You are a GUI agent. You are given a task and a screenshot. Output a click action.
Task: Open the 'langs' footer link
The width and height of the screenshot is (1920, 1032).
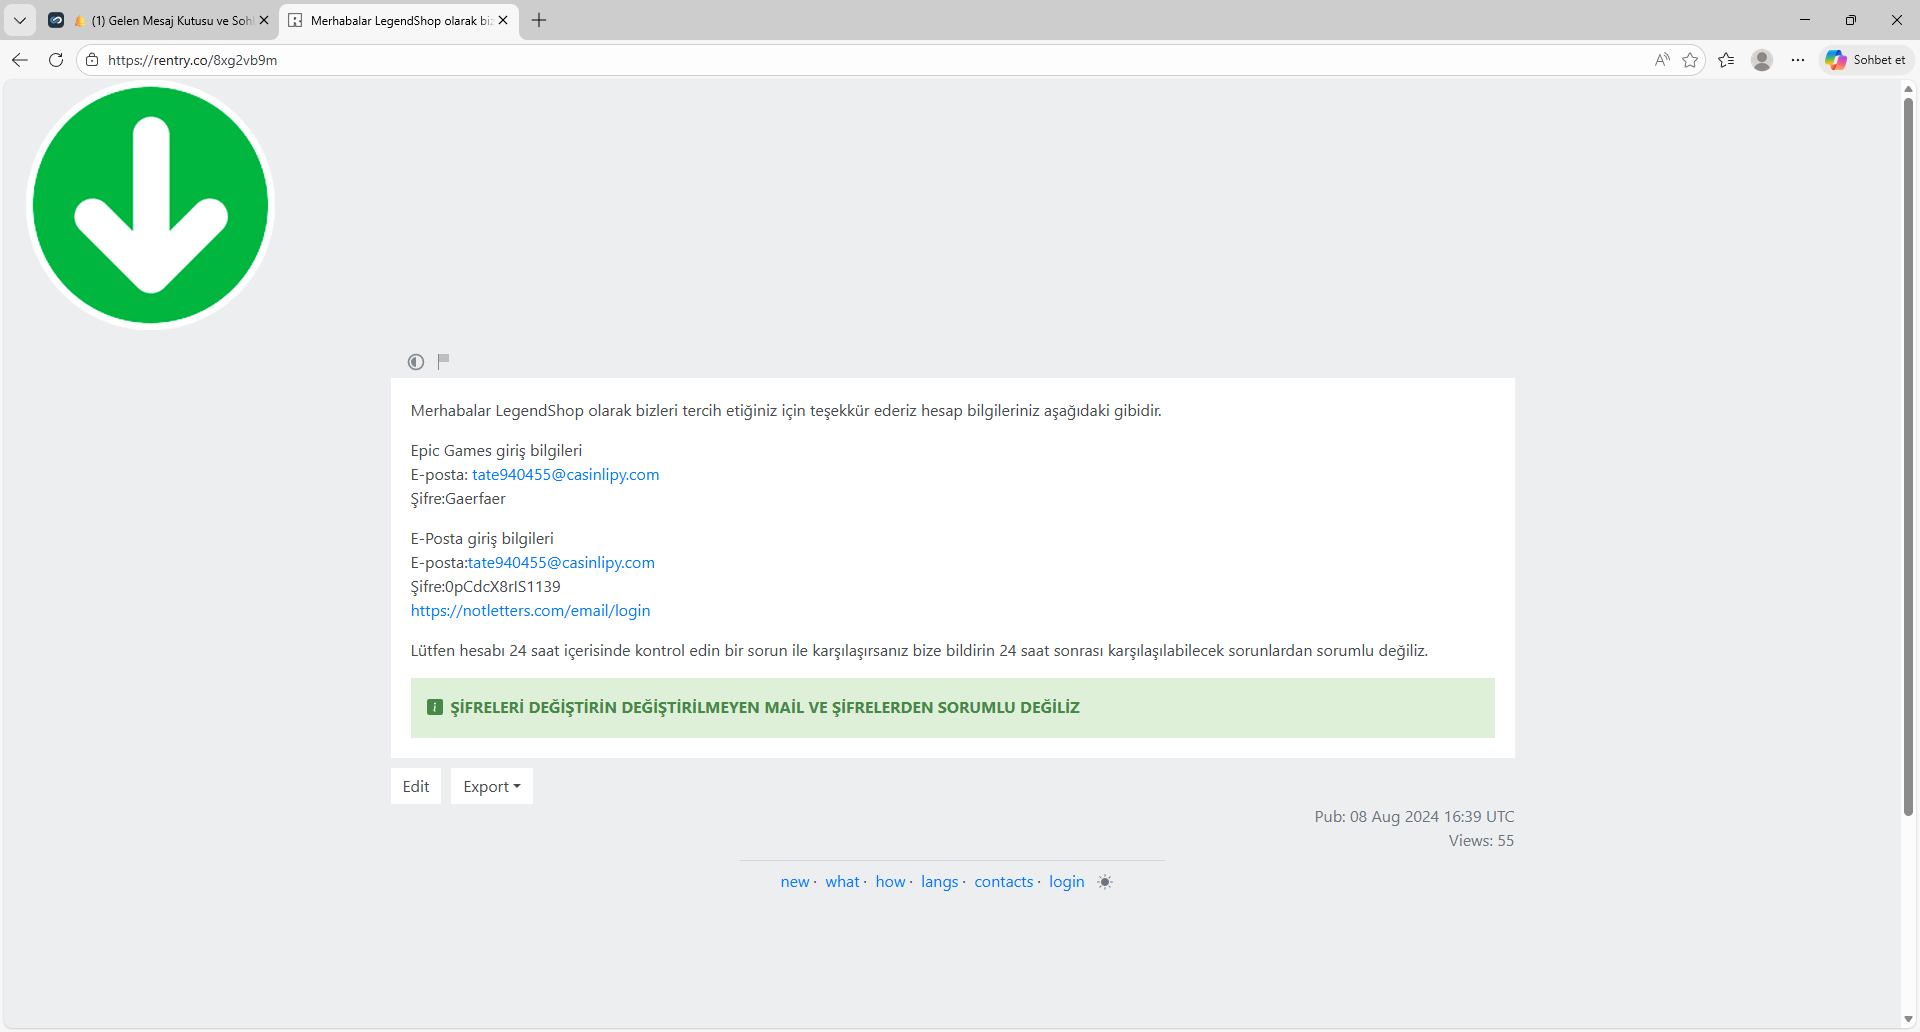tap(939, 882)
